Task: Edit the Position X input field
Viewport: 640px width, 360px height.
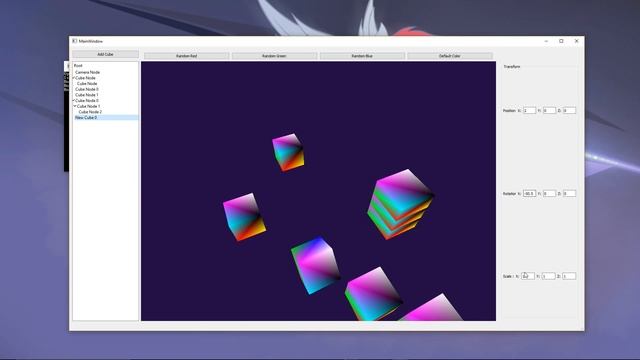Action: coord(529,111)
